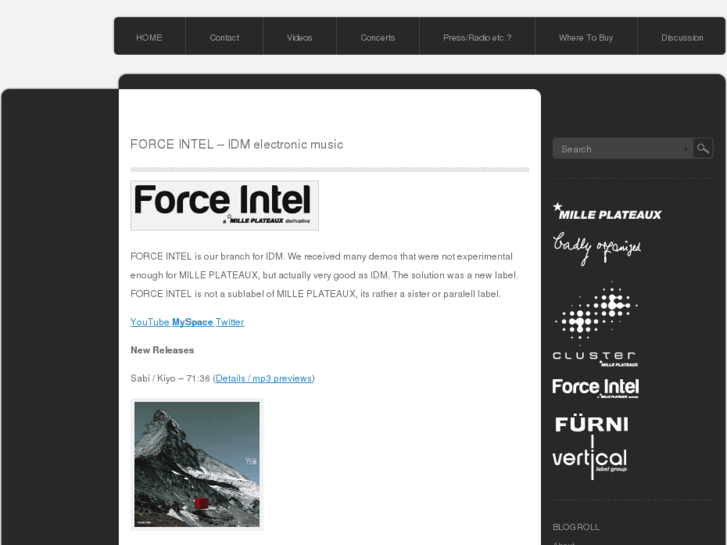This screenshot has width=727, height=545.
Task: Open the Cluster label logo
Action: 595,324
